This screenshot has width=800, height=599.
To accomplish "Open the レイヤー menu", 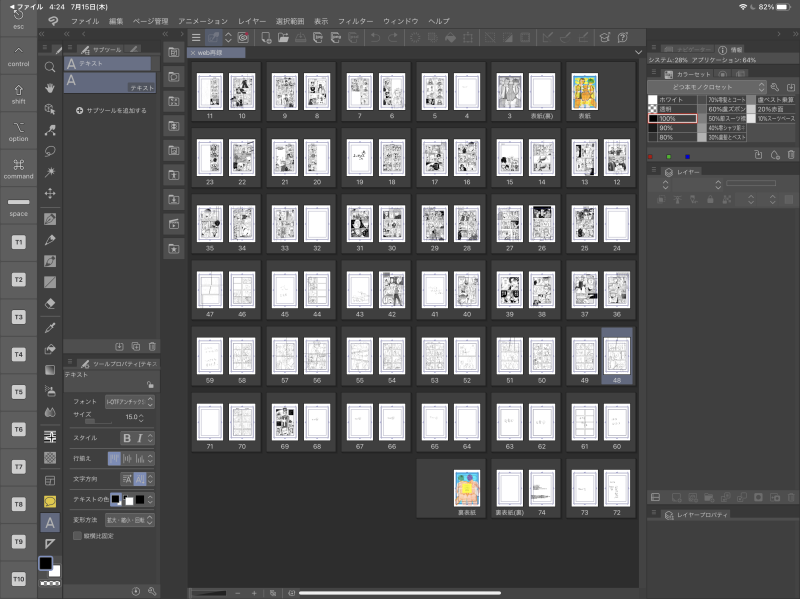I will point(252,21).
